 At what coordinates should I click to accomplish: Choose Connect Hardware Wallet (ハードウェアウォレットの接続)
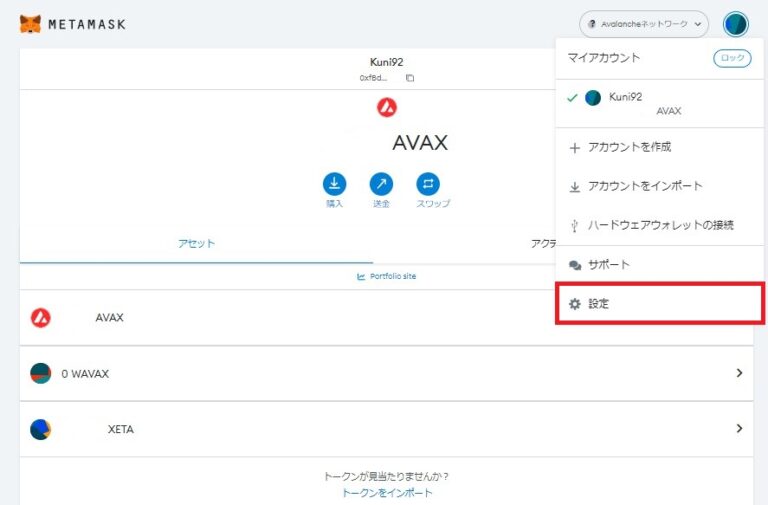coord(660,225)
